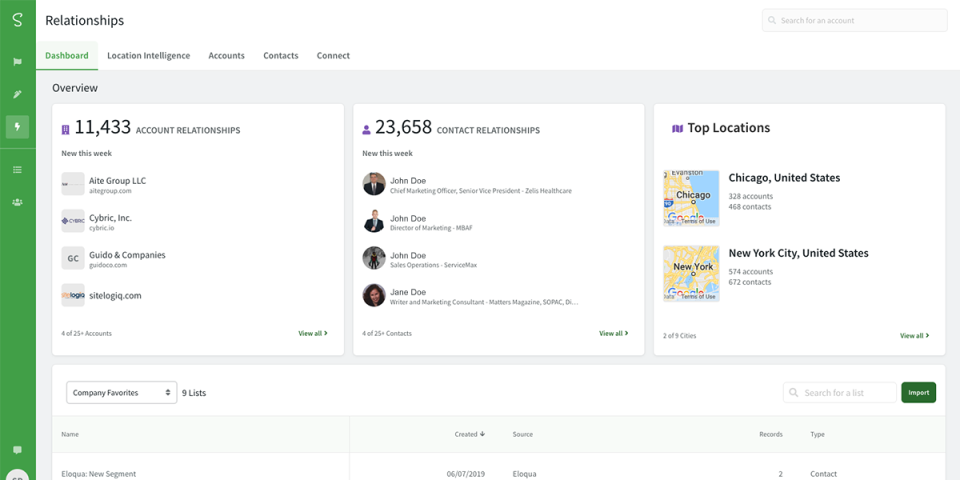Open the pencil edit icon in sidebar
Viewport: 960px width, 480px height.
tap(17, 94)
